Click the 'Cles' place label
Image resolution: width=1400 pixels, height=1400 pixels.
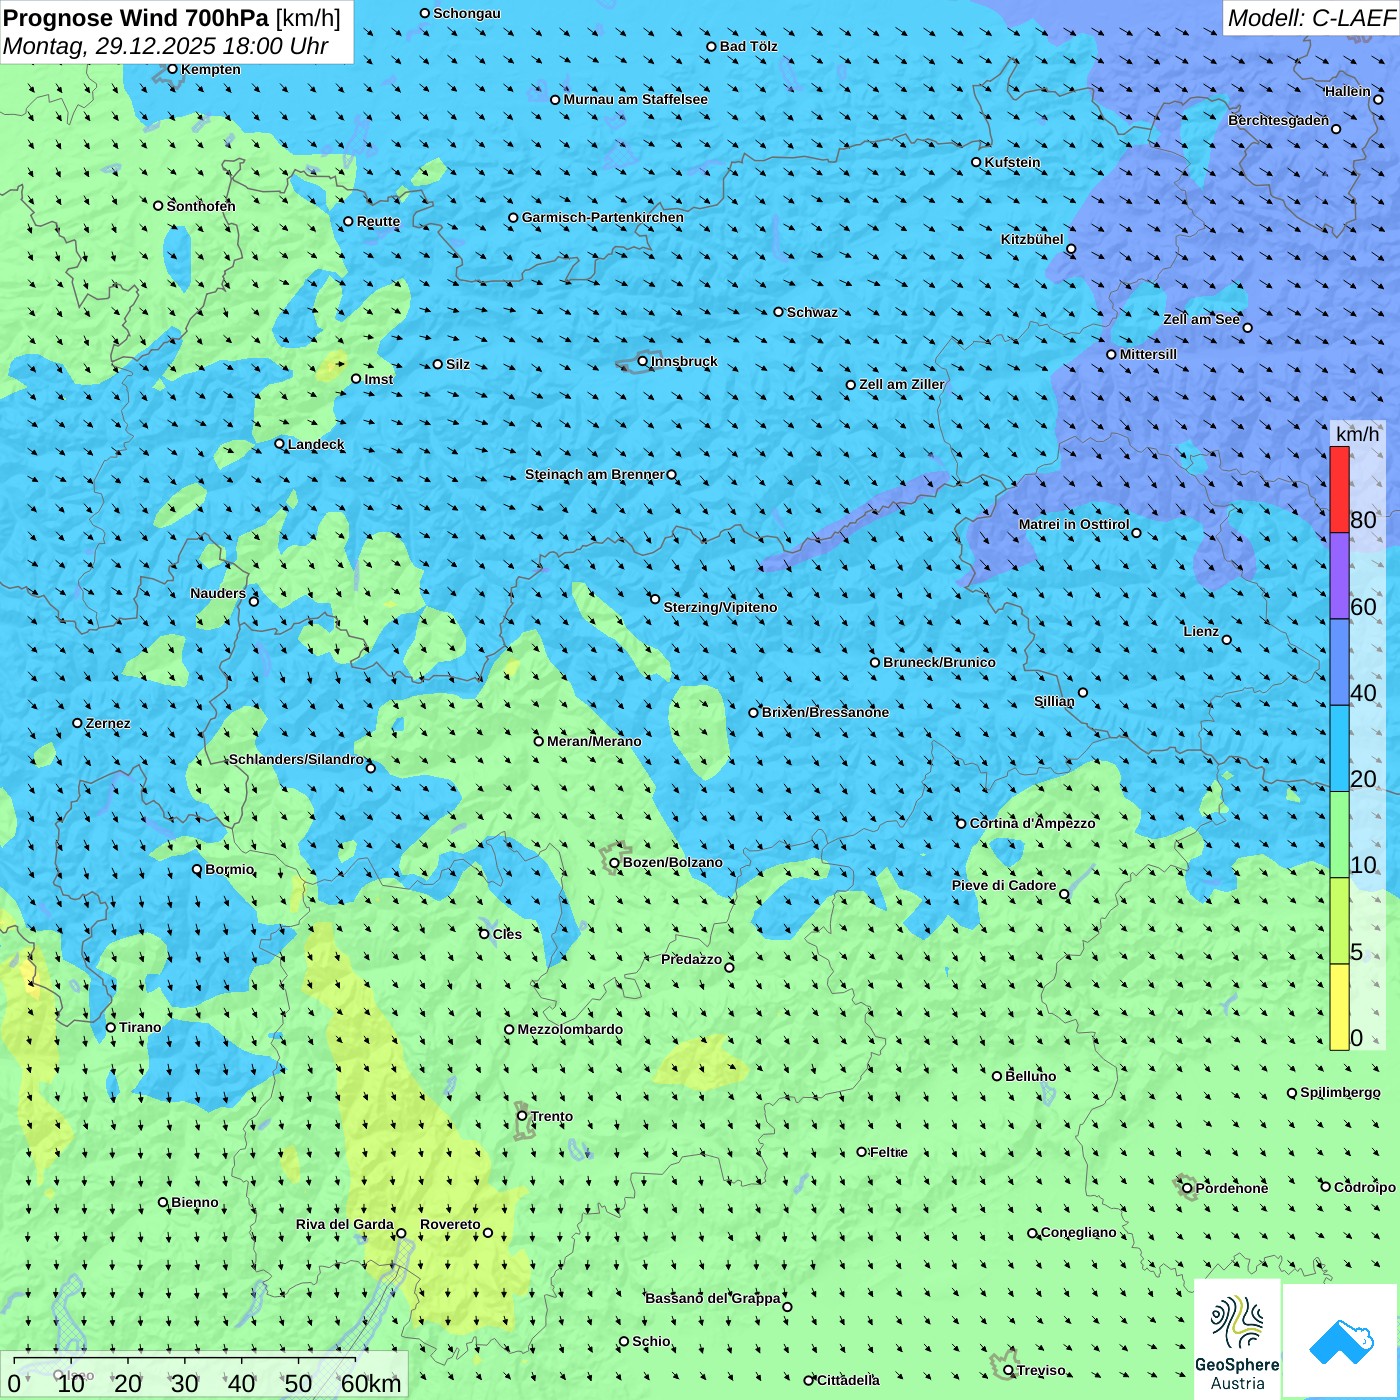click(x=507, y=934)
